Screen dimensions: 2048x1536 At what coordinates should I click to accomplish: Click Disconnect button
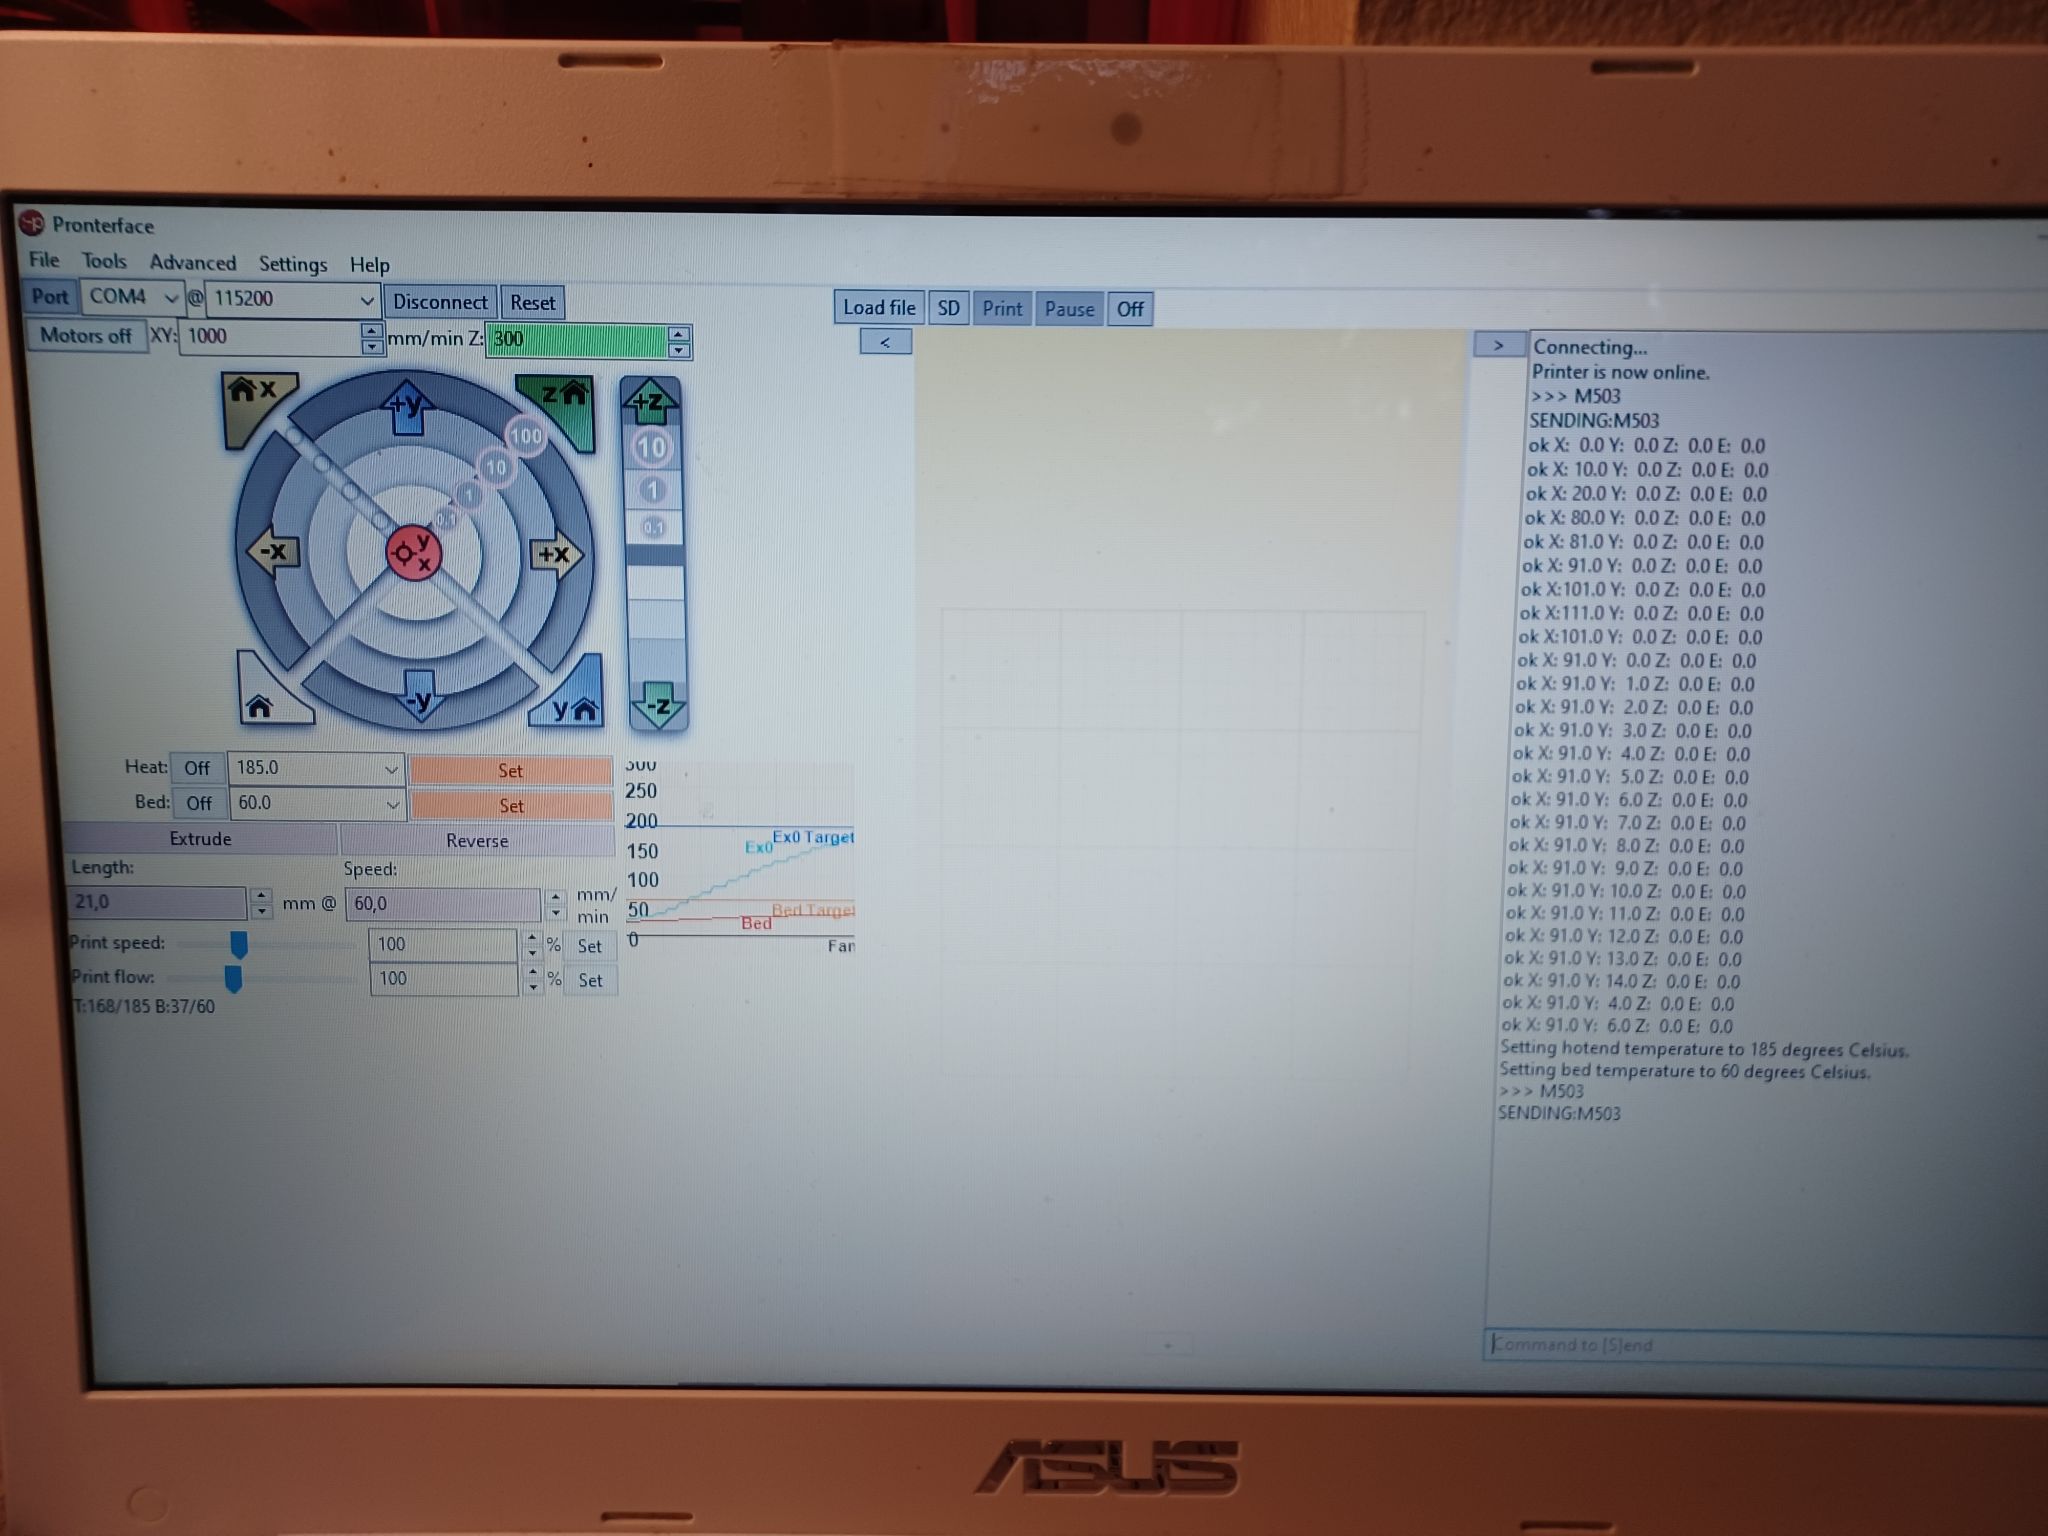[440, 302]
